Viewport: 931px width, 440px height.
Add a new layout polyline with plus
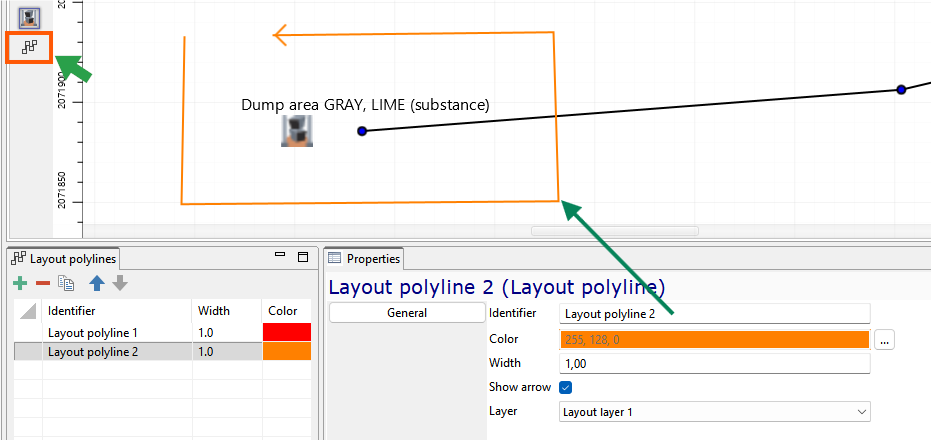(20, 284)
